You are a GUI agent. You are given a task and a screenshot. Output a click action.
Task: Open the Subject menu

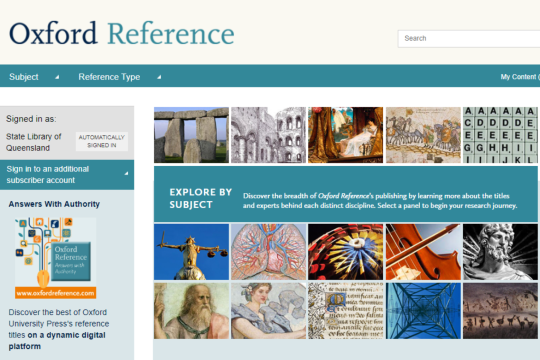24,77
